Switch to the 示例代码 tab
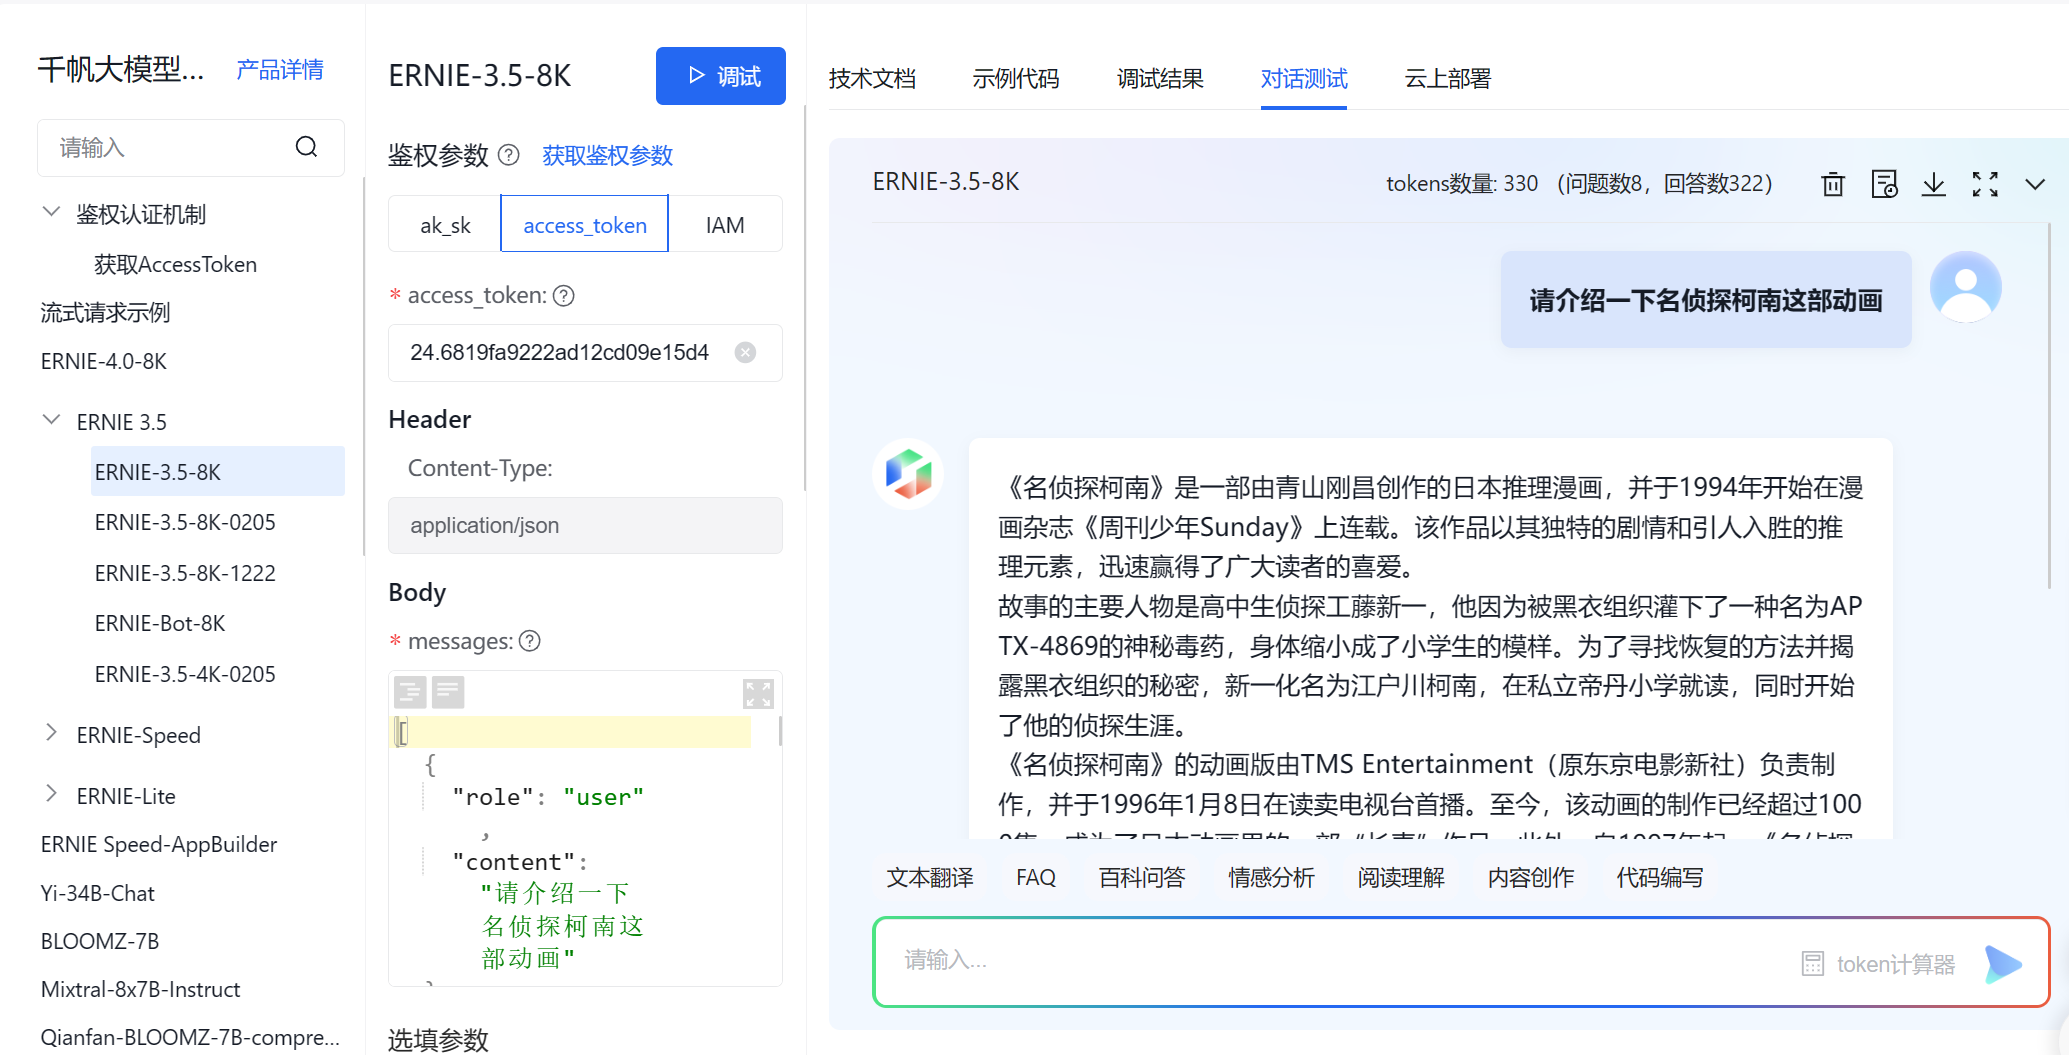This screenshot has height=1055, width=2069. (1016, 78)
